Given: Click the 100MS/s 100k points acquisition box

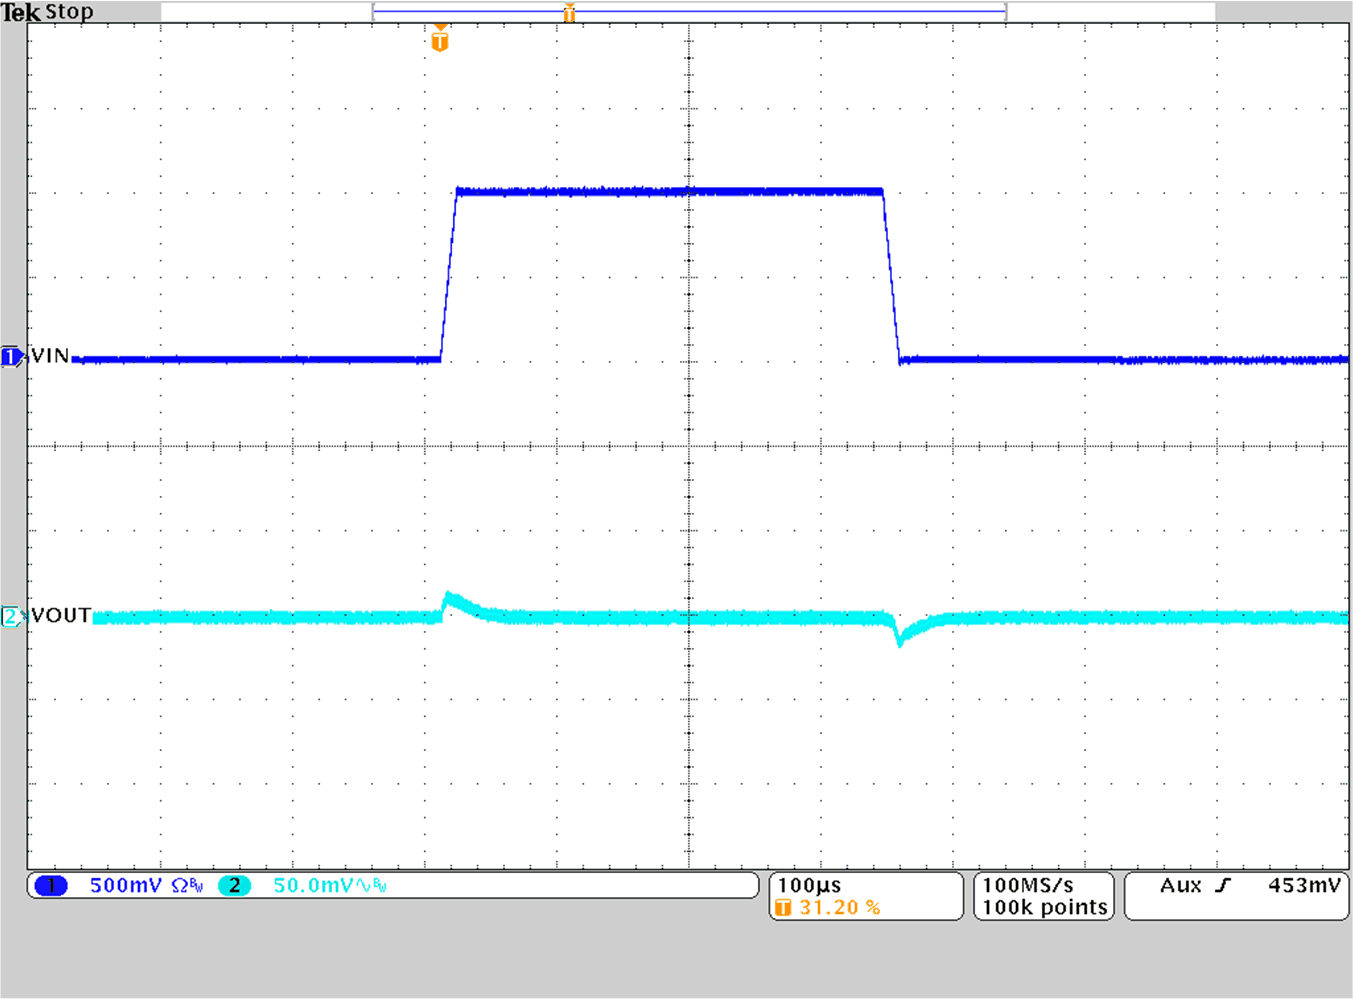Looking at the screenshot, I should point(1043,896).
